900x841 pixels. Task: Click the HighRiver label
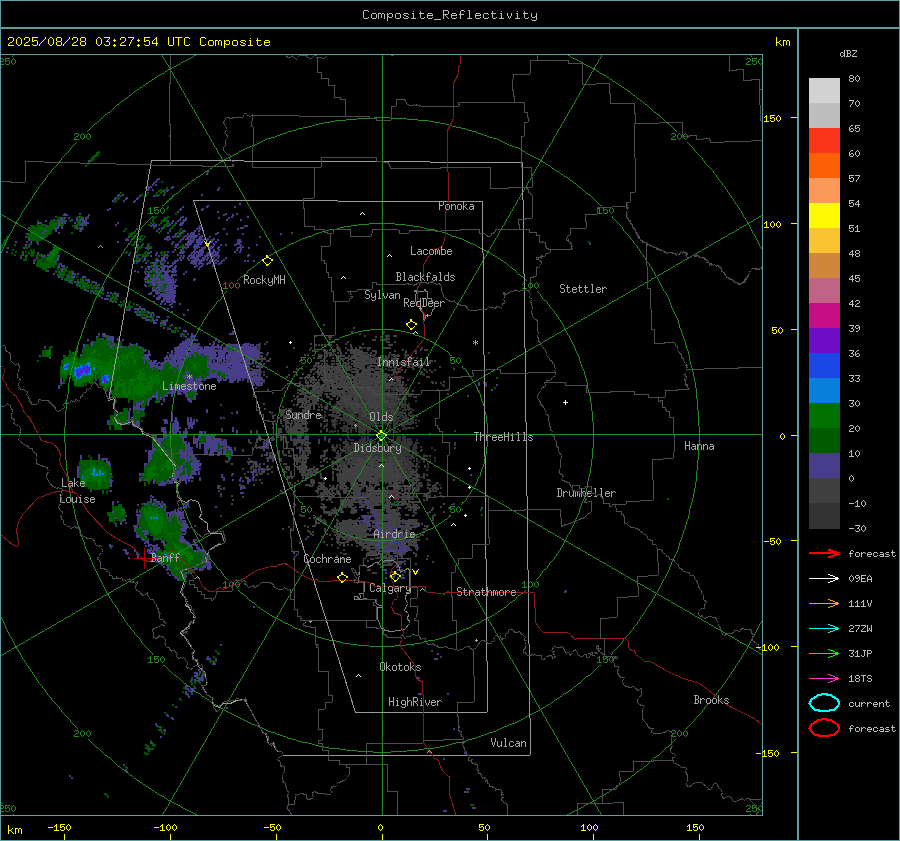point(415,702)
